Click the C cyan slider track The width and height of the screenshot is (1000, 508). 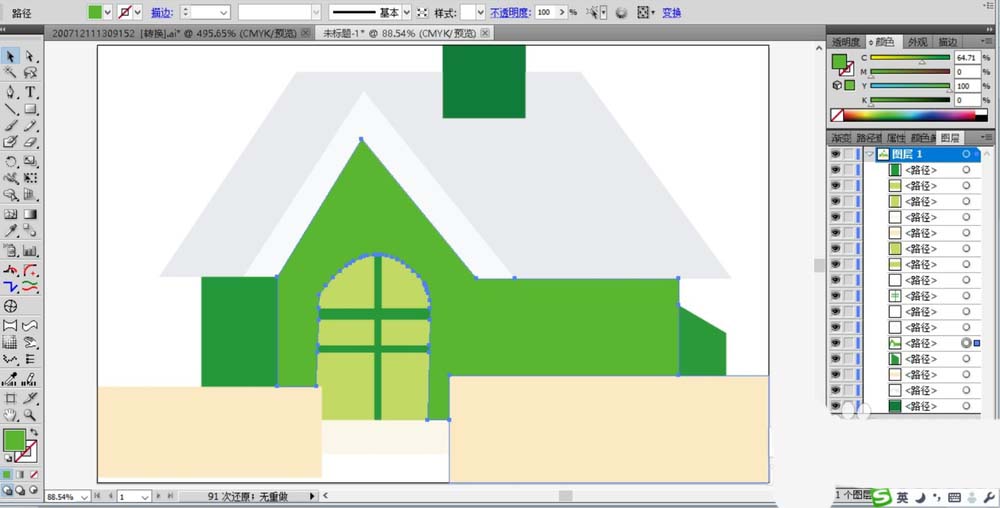910,57
